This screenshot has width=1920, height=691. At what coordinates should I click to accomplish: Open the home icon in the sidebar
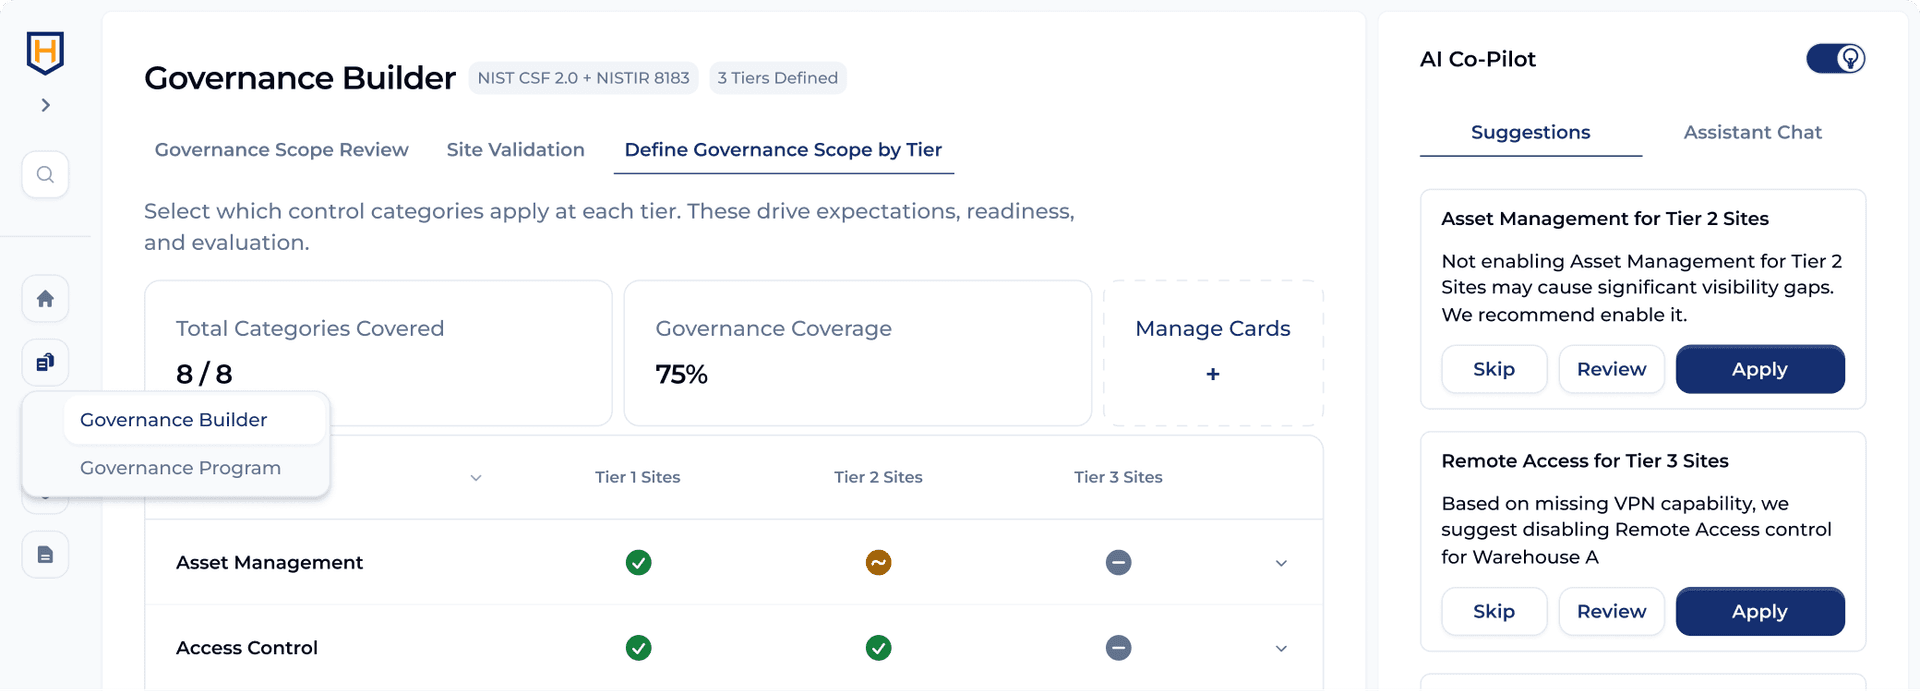pos(45,298)
